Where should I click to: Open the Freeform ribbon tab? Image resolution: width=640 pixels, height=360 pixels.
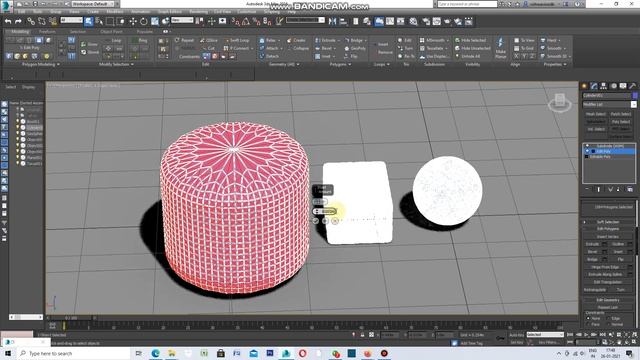47,31
